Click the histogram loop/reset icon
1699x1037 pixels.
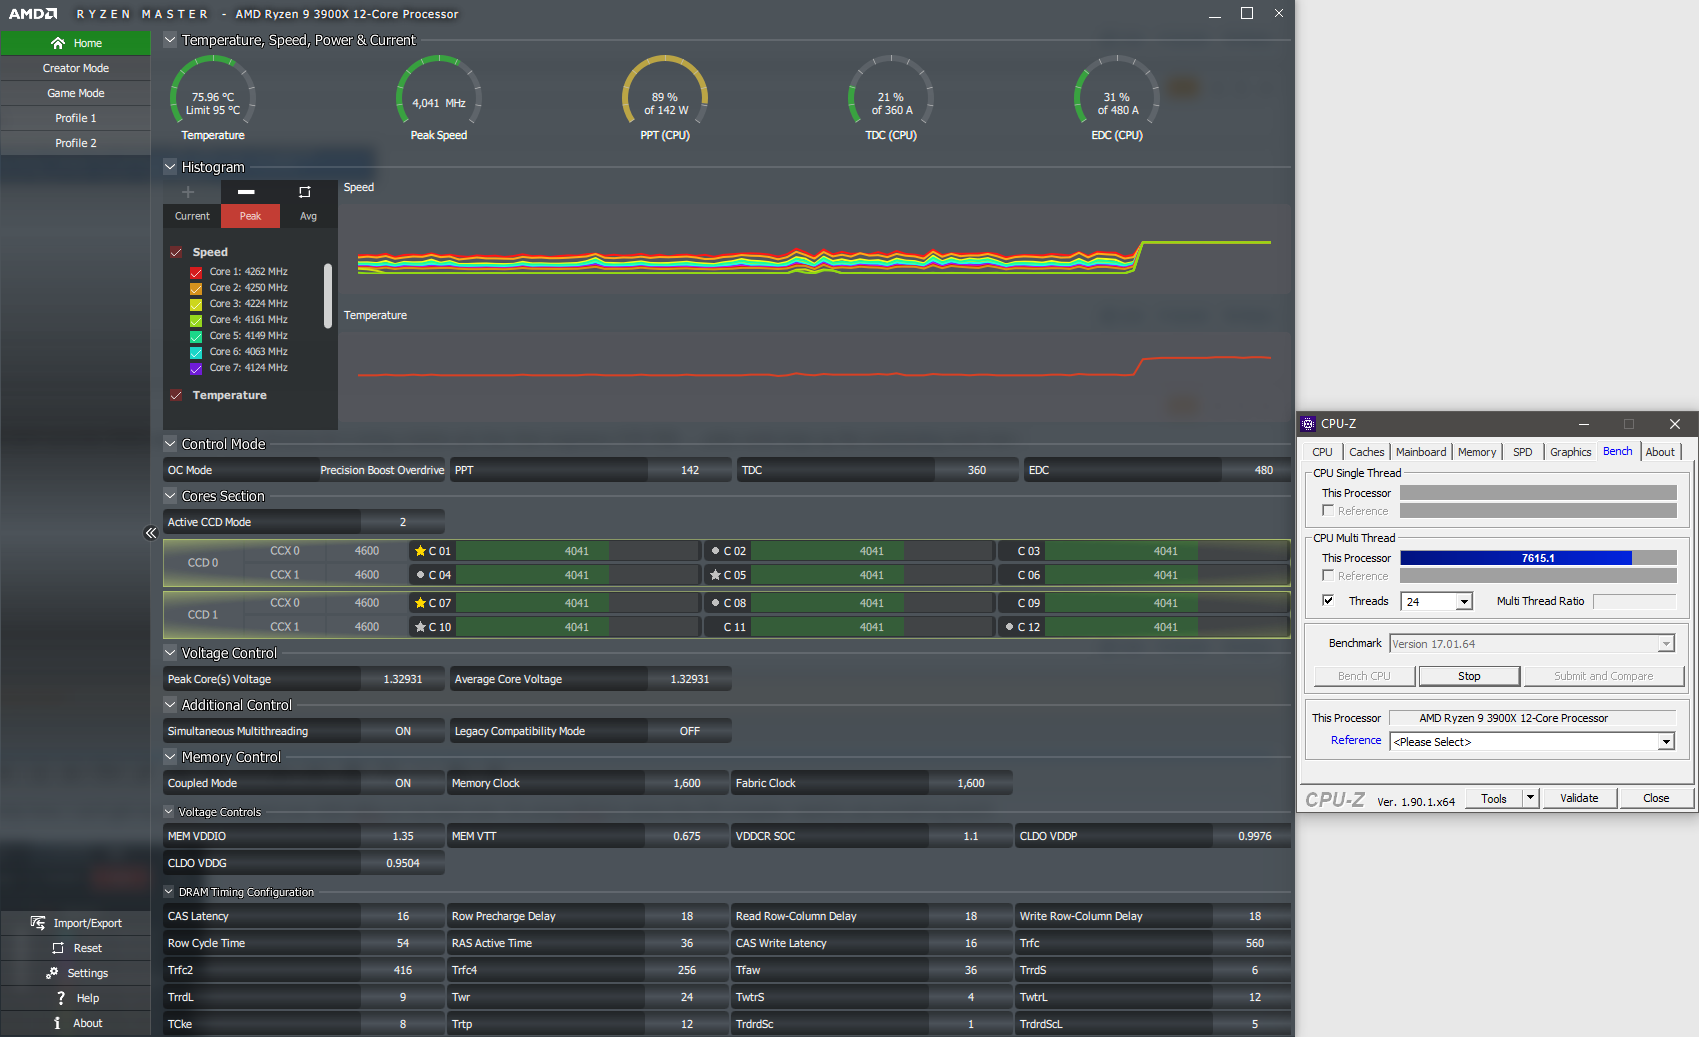point(305,192)
